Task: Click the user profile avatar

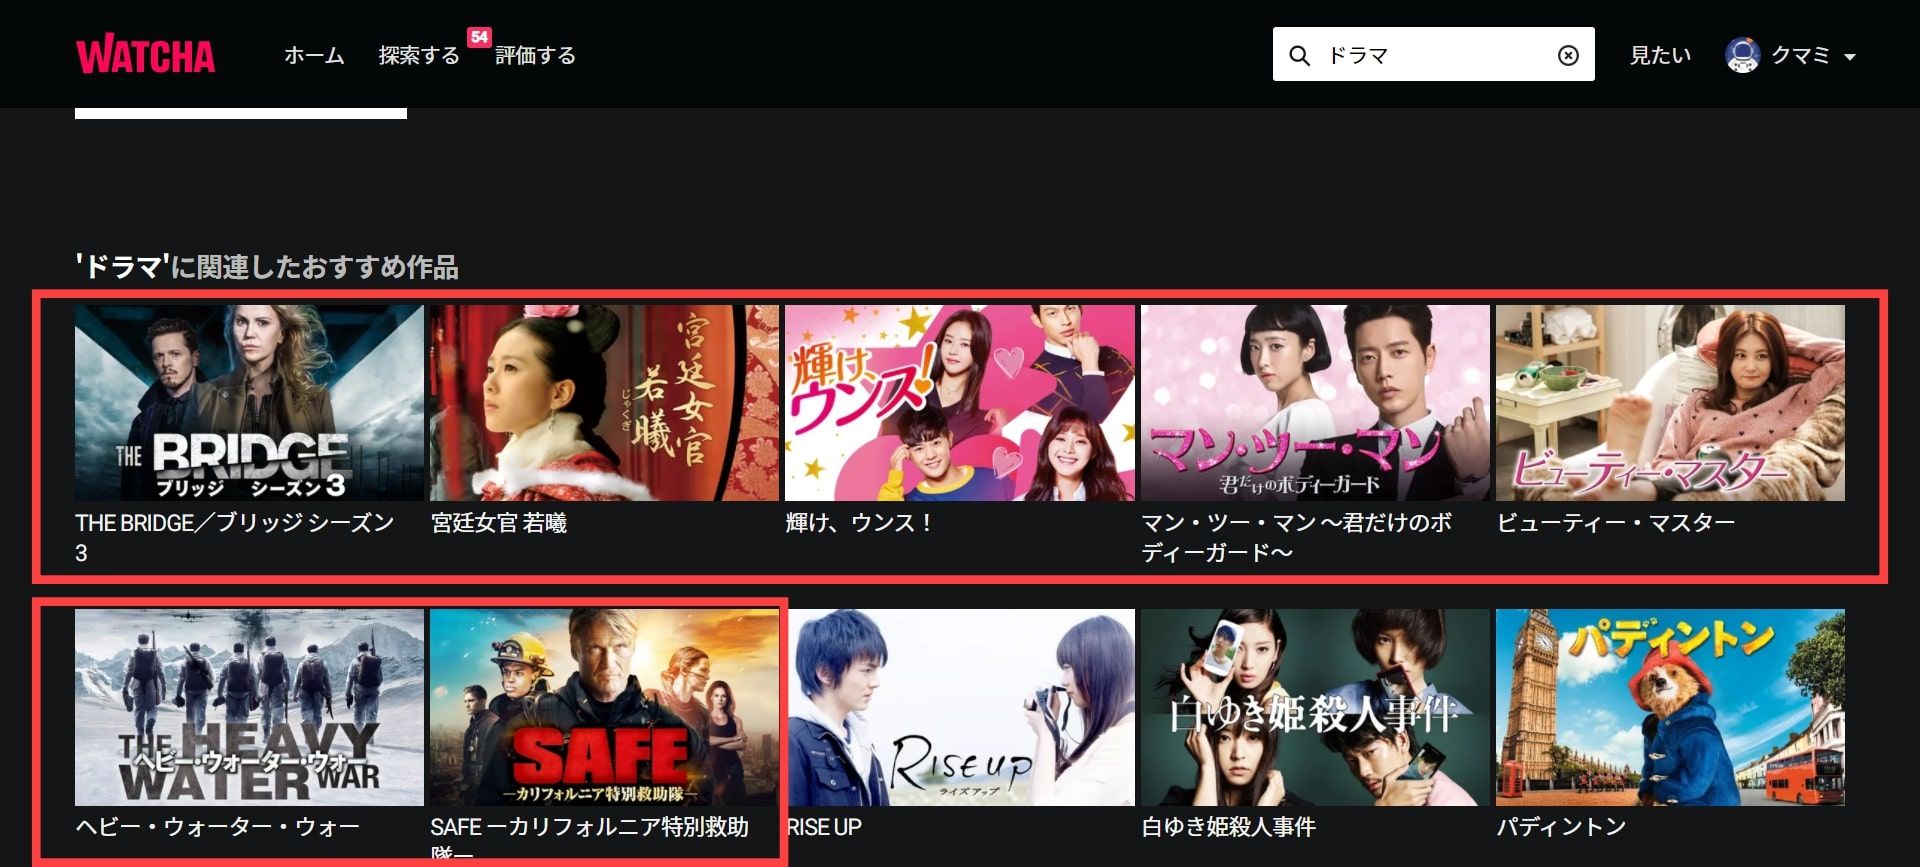Action: (x=1742, y=55)
